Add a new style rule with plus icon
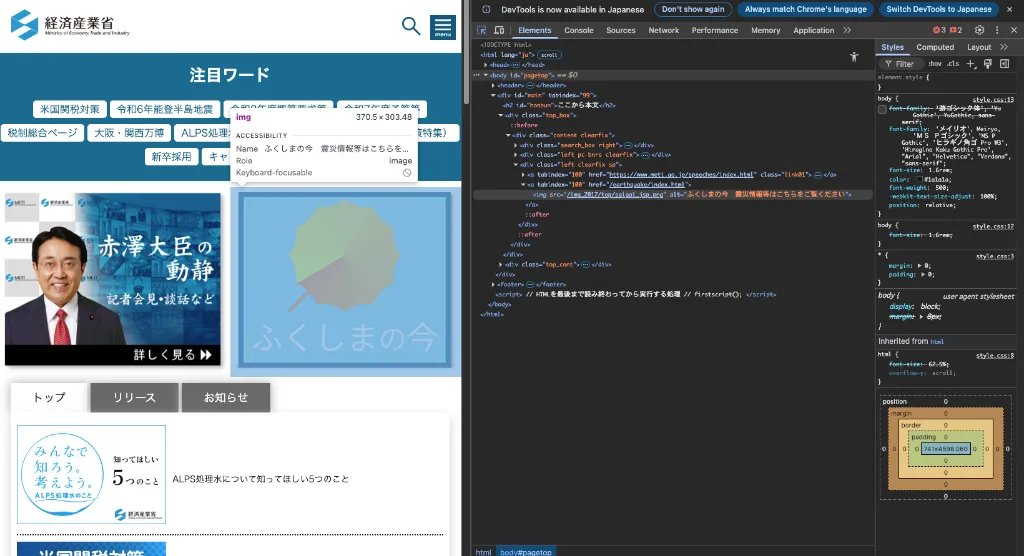The height and width of the screenshot is (556, 1024). [x=970, y=63]
